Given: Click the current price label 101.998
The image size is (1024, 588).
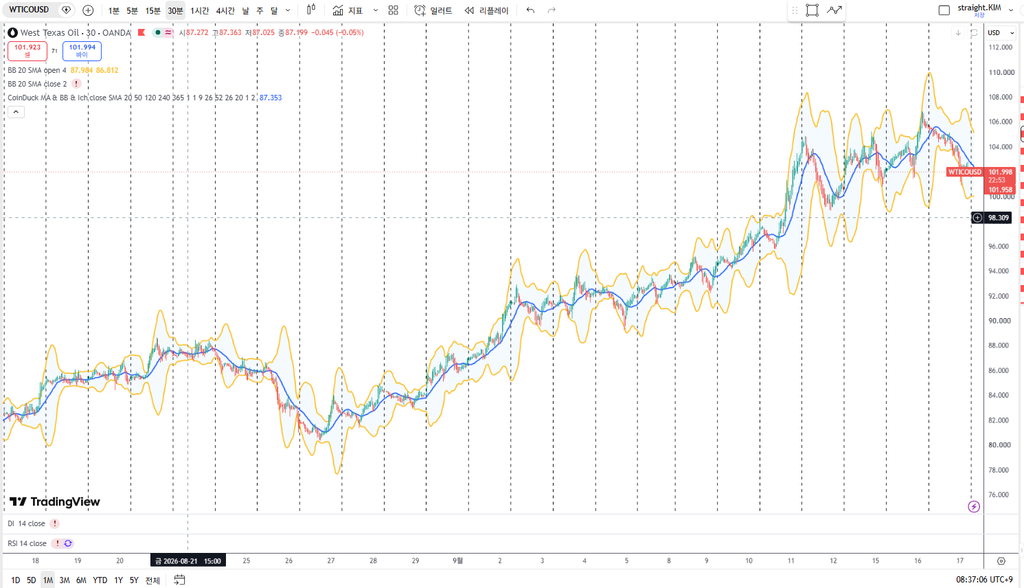Looking at the screenshot, I should tap(1000, 172).
